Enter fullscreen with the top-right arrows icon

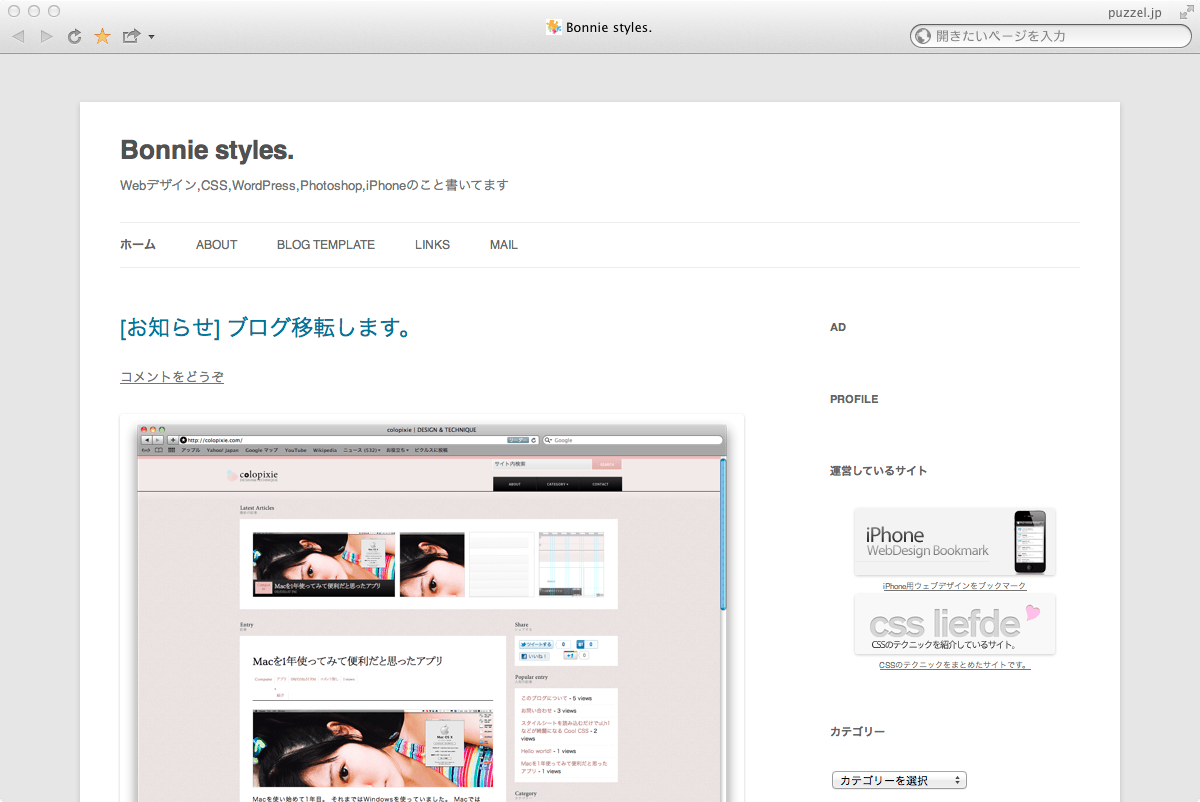1186,12
